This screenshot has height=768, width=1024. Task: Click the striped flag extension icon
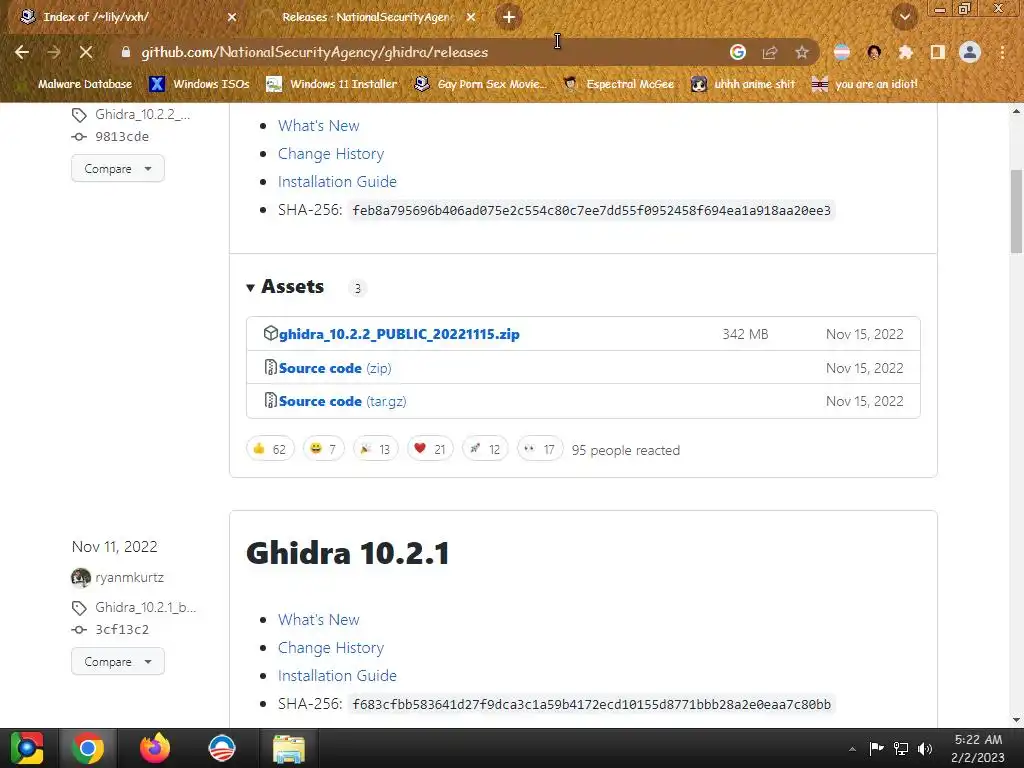842,52
